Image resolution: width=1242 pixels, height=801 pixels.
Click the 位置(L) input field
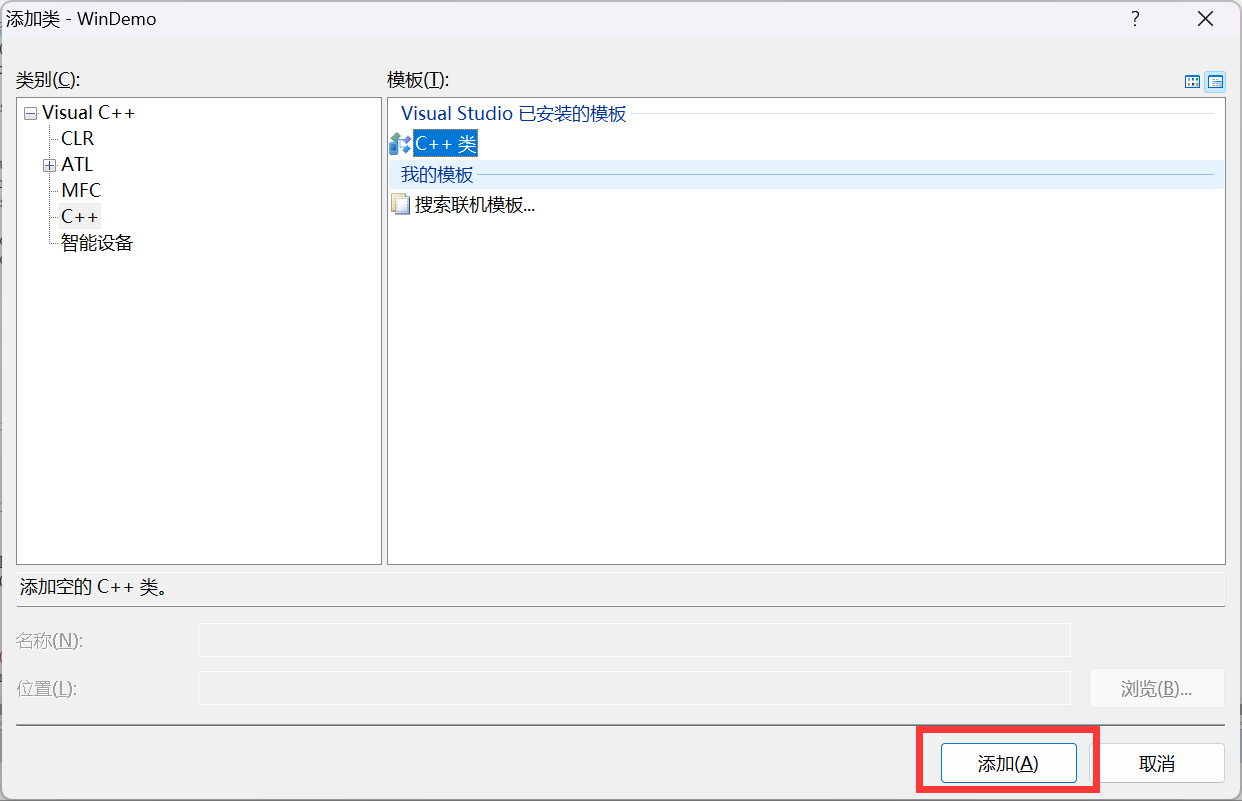click(634, 687)
